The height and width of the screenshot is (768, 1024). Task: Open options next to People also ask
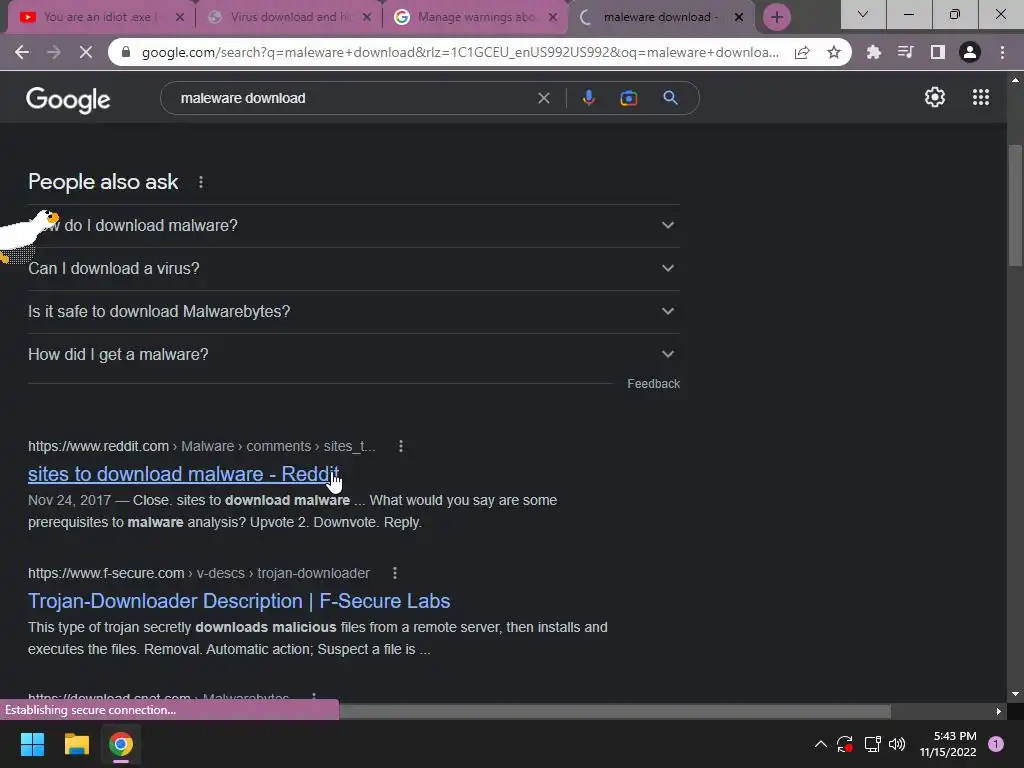point(200,182)
